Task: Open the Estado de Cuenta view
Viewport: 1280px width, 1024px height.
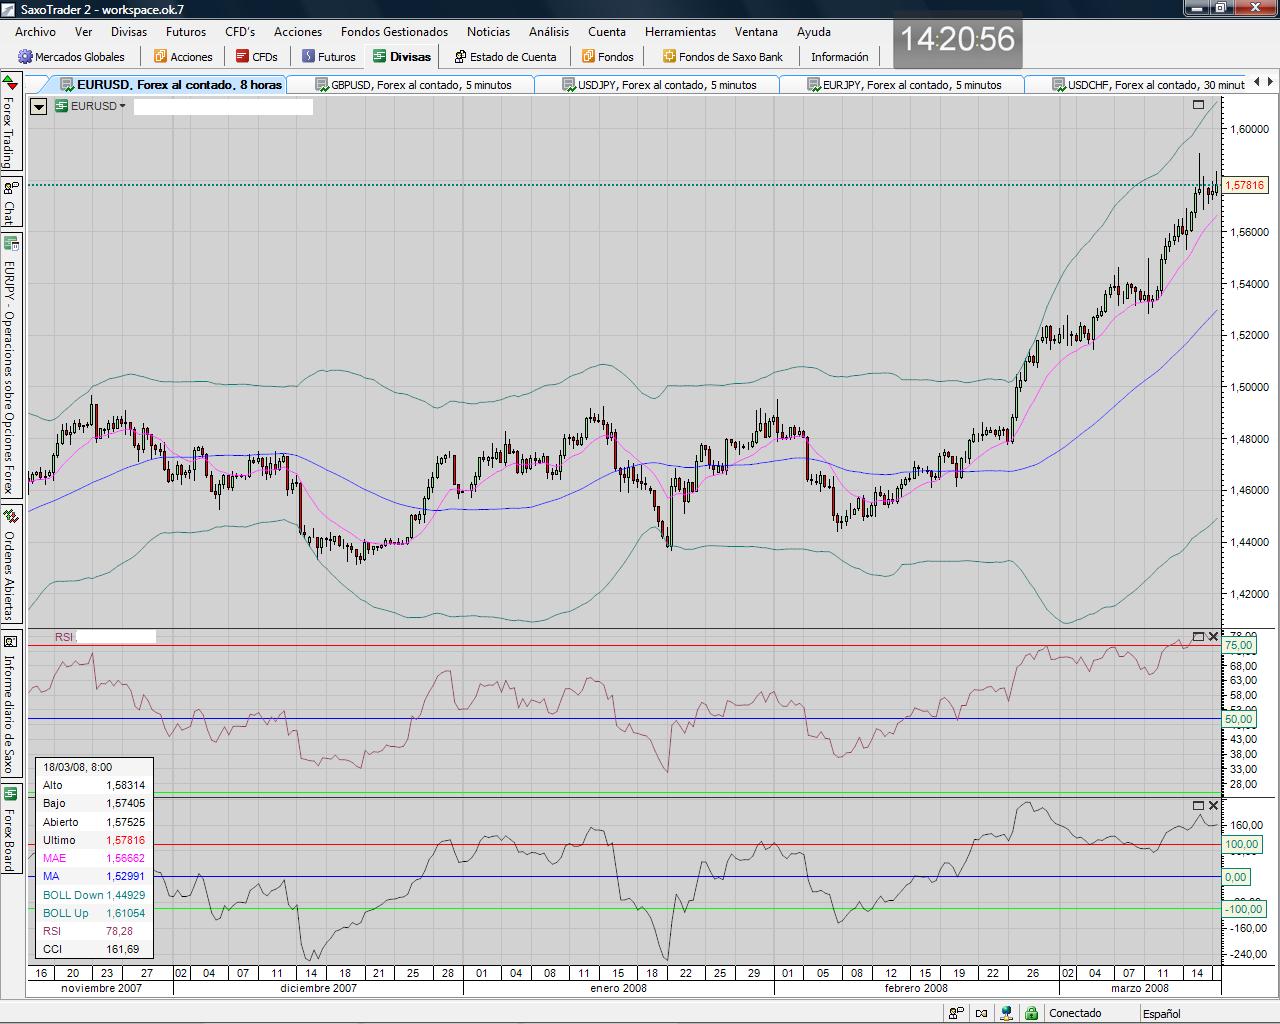Action: (505, 57)
